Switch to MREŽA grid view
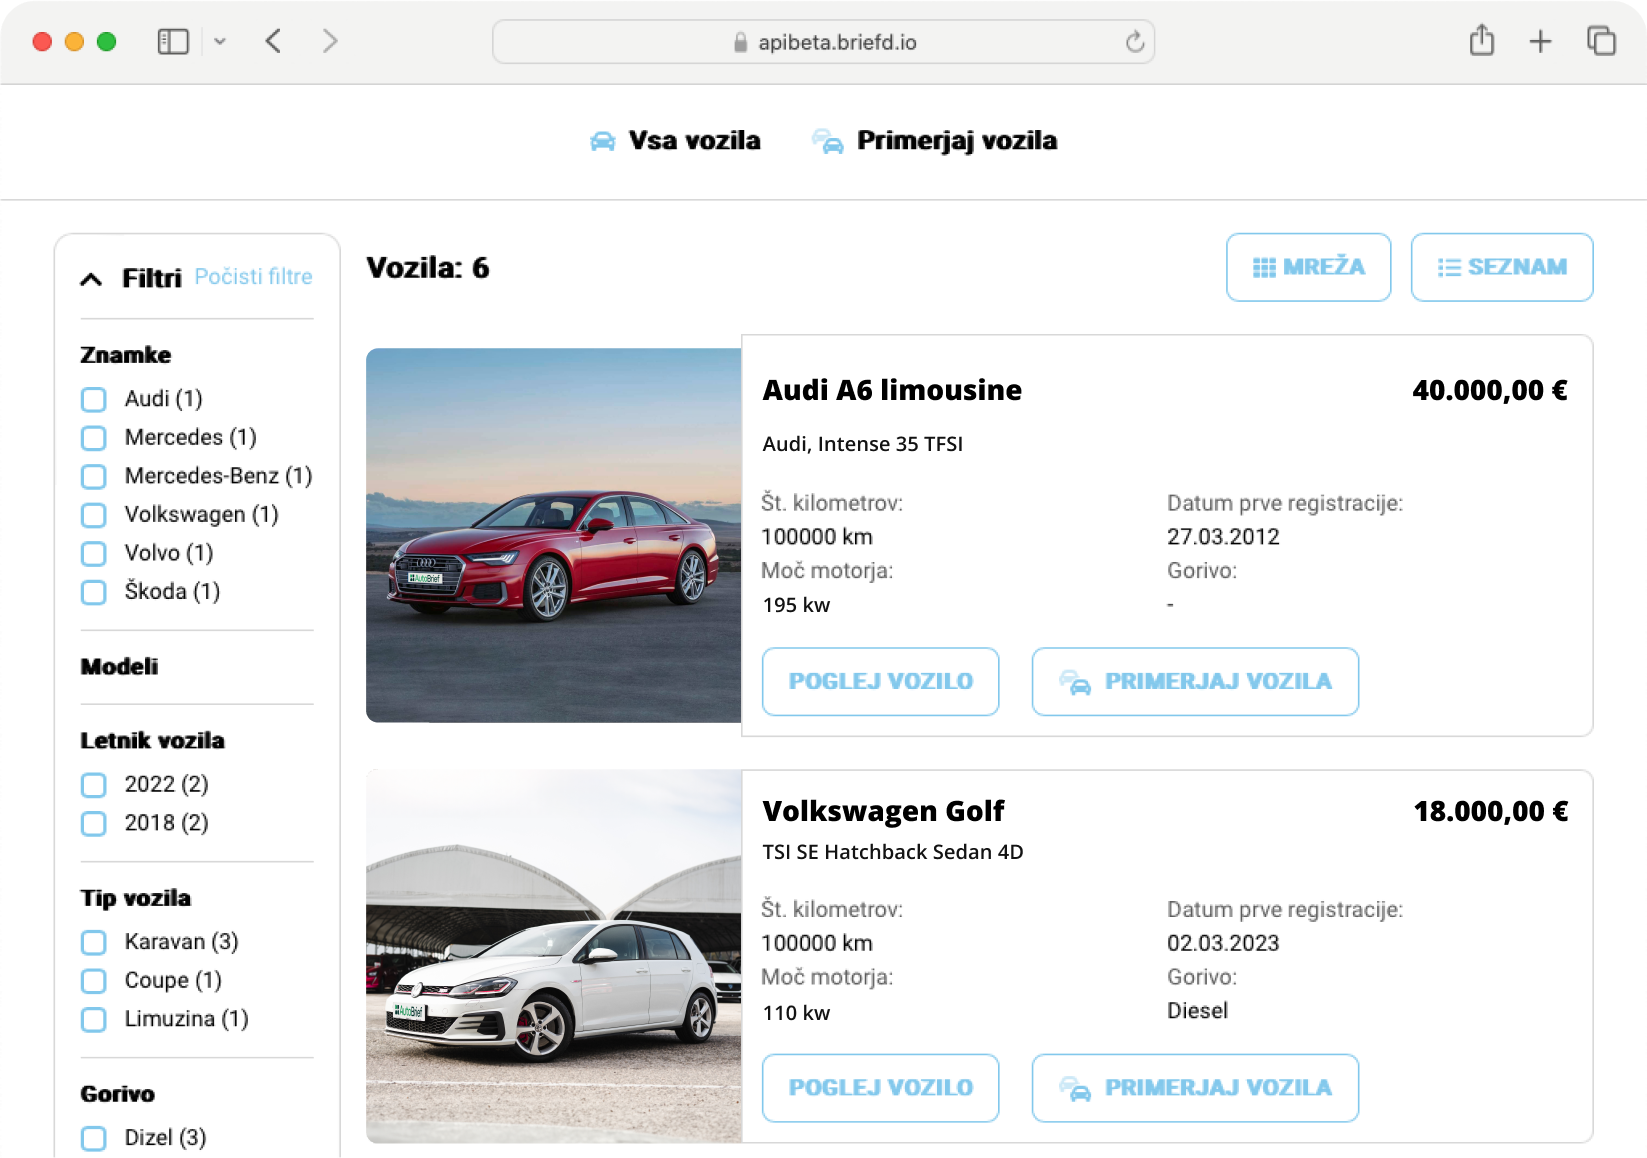Screen dimensions: 1647x1158 [x=1308, y=267]
